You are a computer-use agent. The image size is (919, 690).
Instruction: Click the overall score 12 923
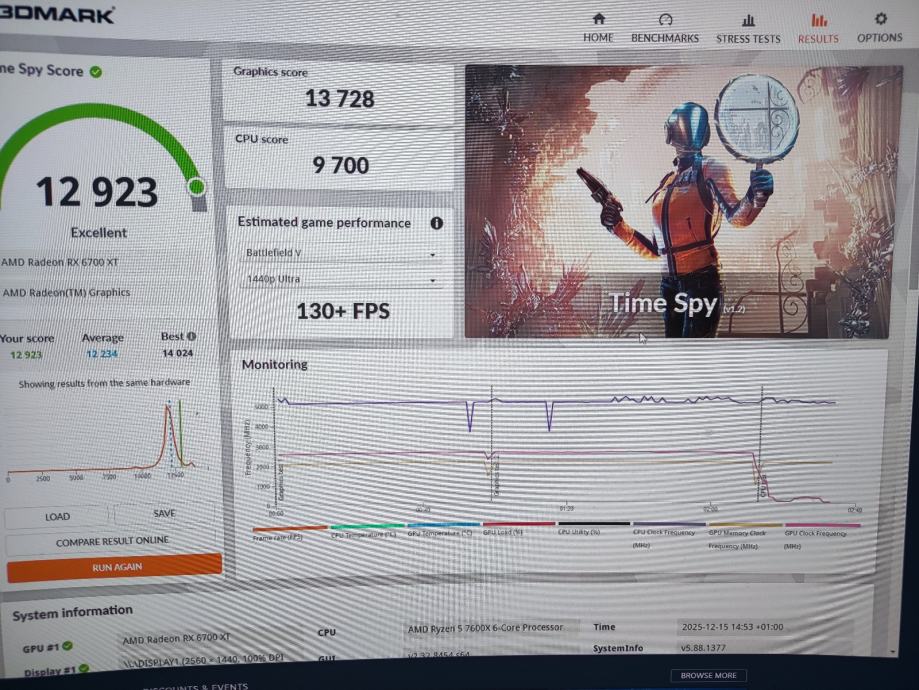pos(97,192)
